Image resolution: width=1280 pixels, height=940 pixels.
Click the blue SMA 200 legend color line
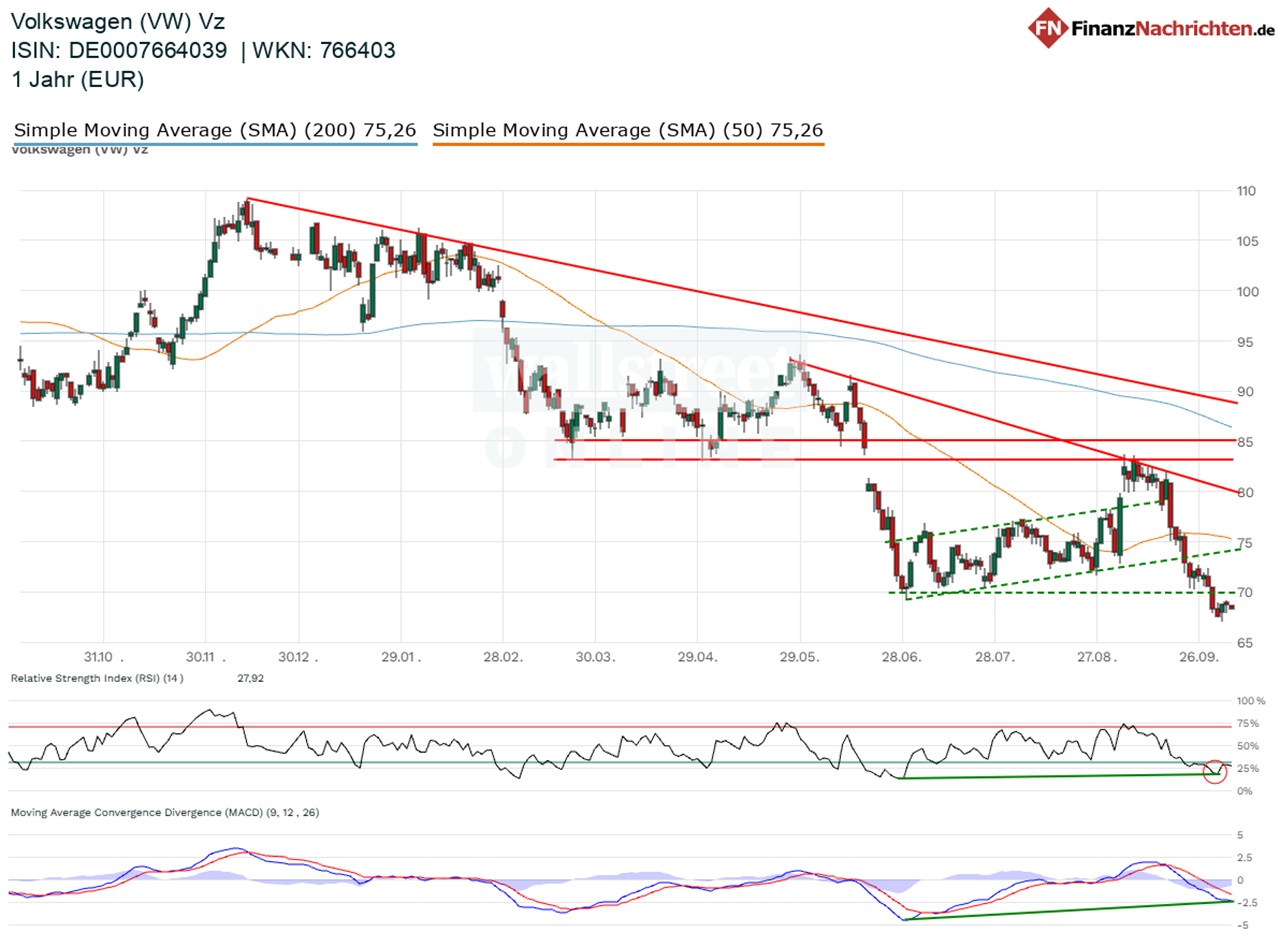click(215, 145)
